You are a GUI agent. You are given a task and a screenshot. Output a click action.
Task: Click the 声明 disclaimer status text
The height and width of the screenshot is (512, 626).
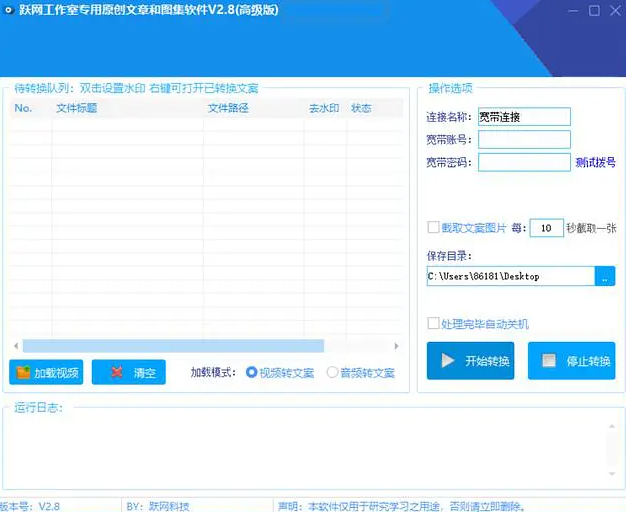[x=401, y=506]
